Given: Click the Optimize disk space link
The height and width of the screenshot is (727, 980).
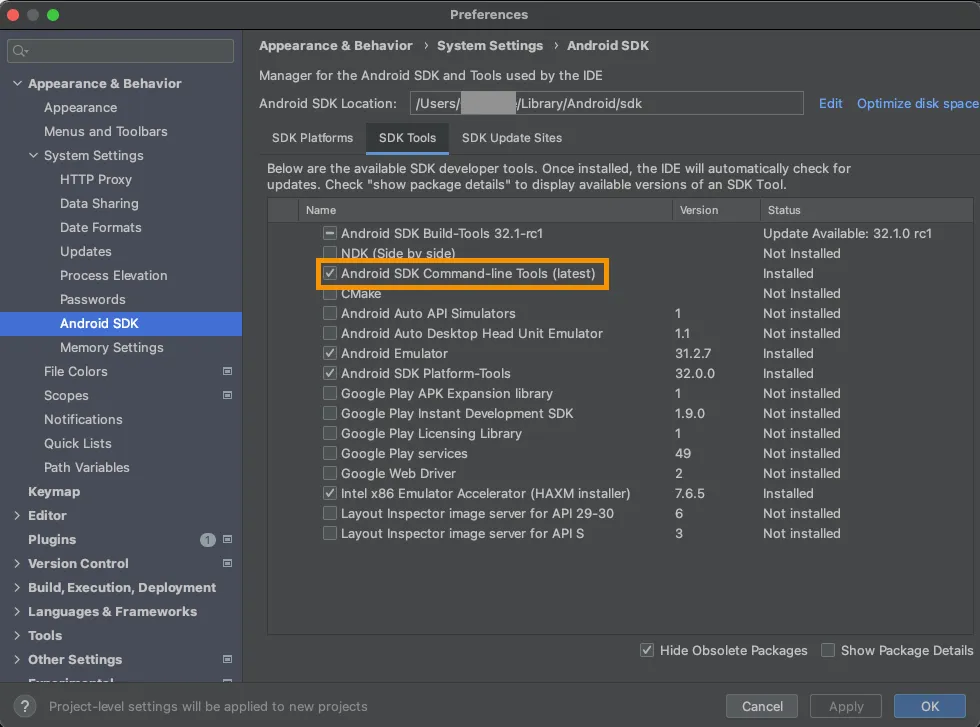Looking at the screenshot, I should pyautogui.click(x=918, y=103).
